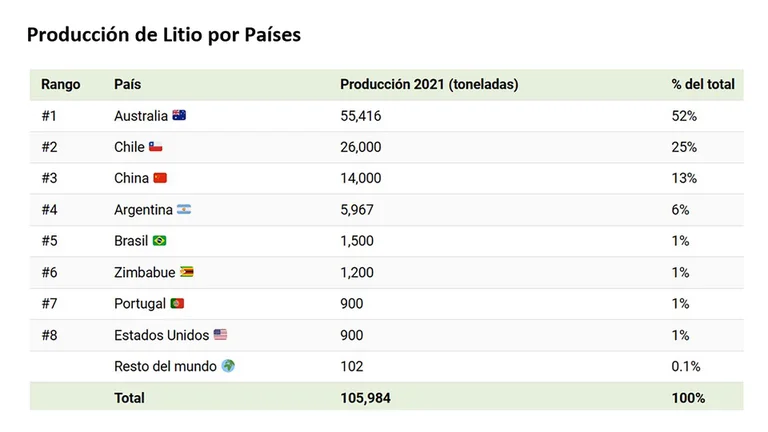Click the total production value 105,984
This screenshot has width=768, height=432.
[365, 398]
